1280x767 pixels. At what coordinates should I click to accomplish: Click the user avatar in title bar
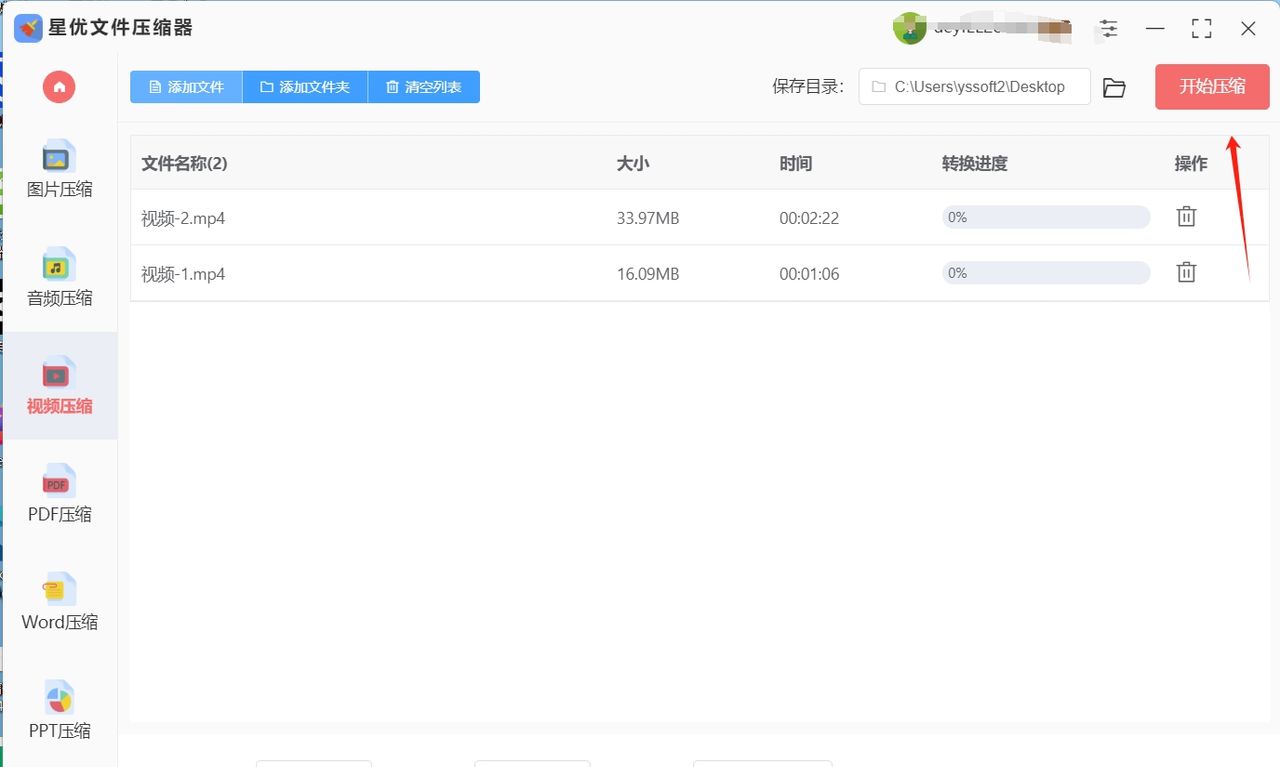909,28
